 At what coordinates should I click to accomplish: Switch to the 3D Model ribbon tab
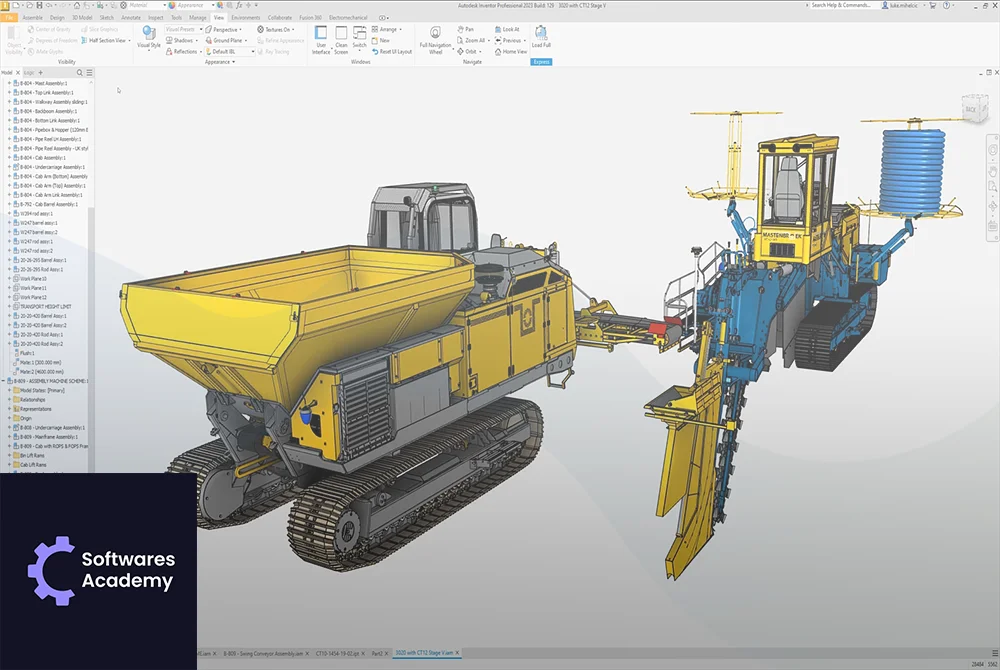82,18
